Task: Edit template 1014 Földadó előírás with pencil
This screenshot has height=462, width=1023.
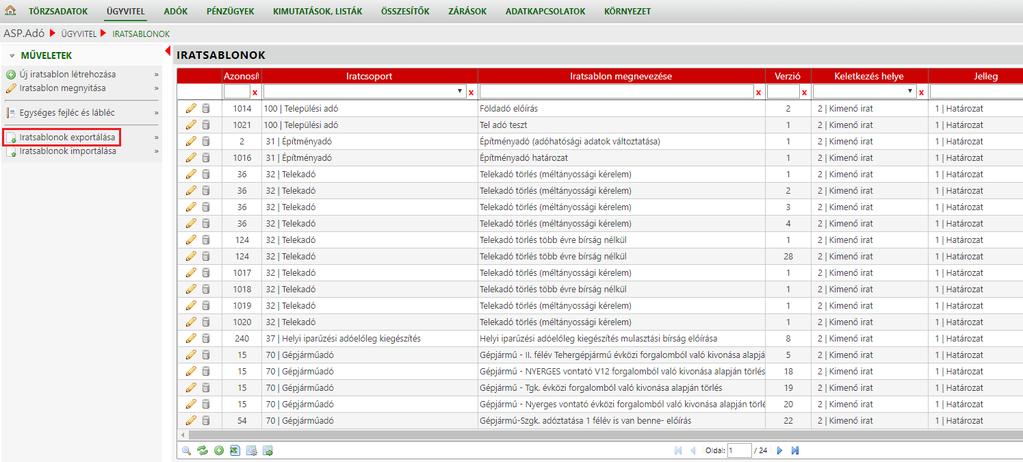Action: [x=191, y=108]
